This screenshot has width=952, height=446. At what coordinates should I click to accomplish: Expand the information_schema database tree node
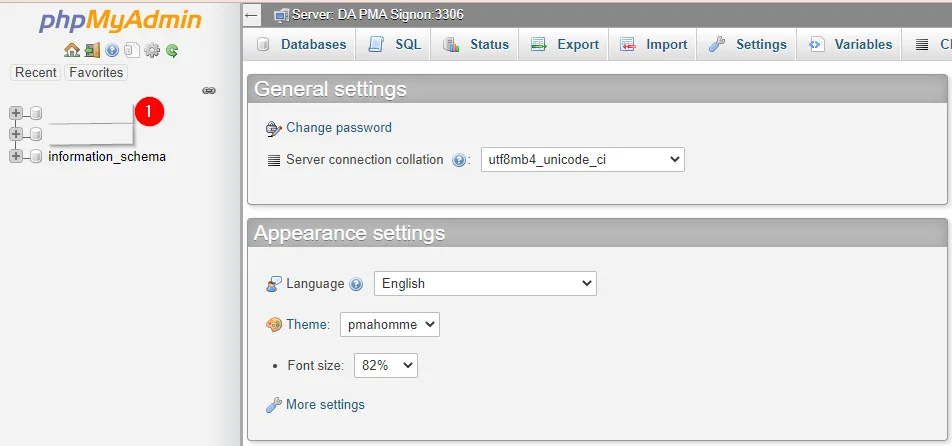16,157
